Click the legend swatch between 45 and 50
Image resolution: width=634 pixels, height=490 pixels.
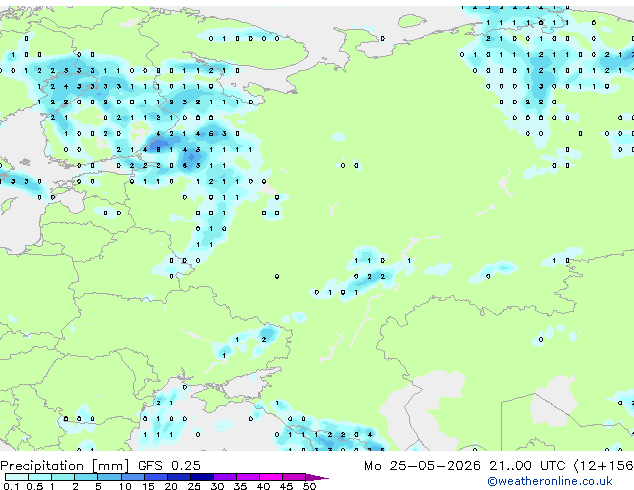294,477
